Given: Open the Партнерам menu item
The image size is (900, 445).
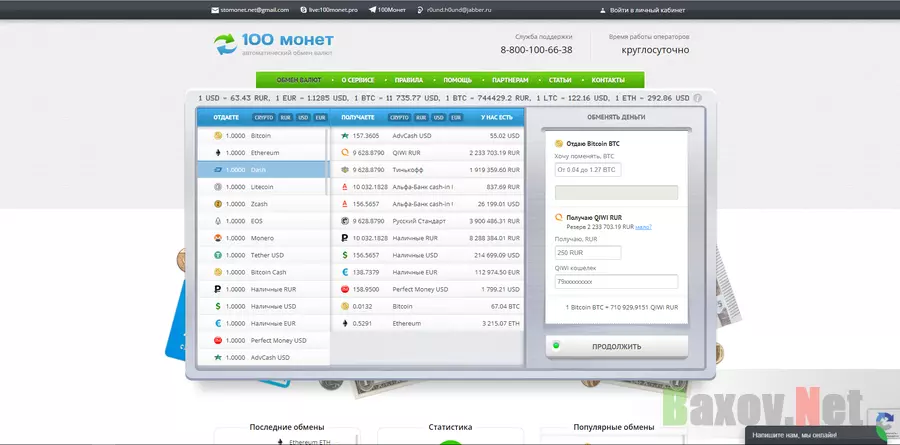Looking at the screenshot, I should [x=510, y=80].
